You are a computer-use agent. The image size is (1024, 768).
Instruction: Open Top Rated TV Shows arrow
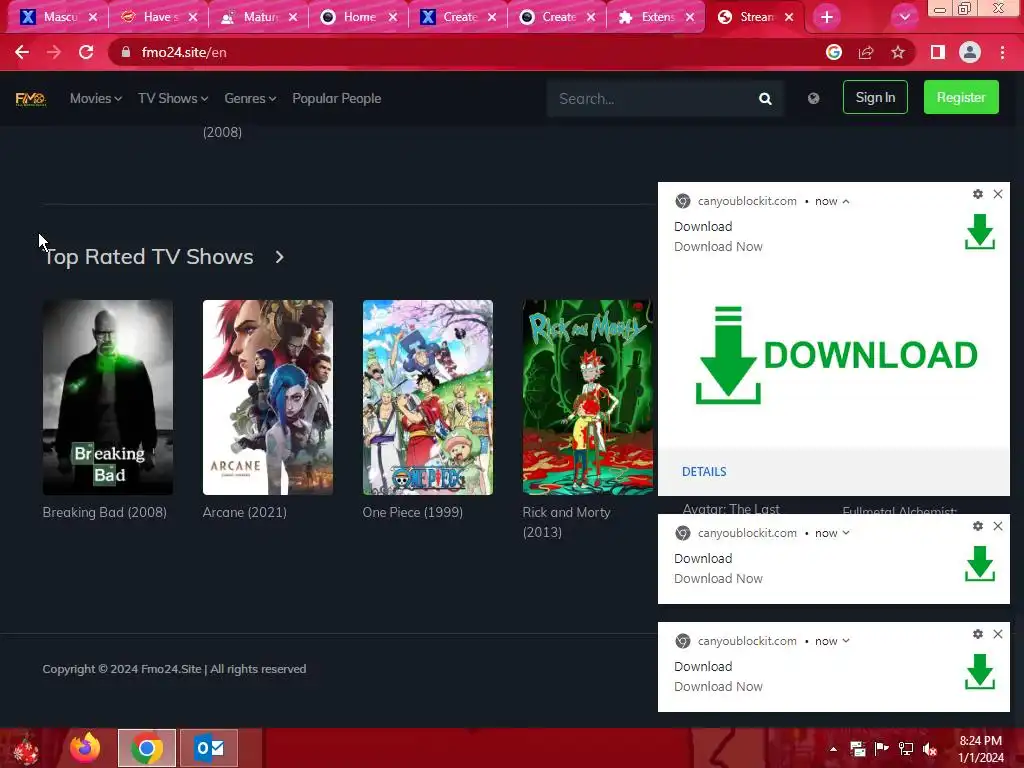click(280, 257)
